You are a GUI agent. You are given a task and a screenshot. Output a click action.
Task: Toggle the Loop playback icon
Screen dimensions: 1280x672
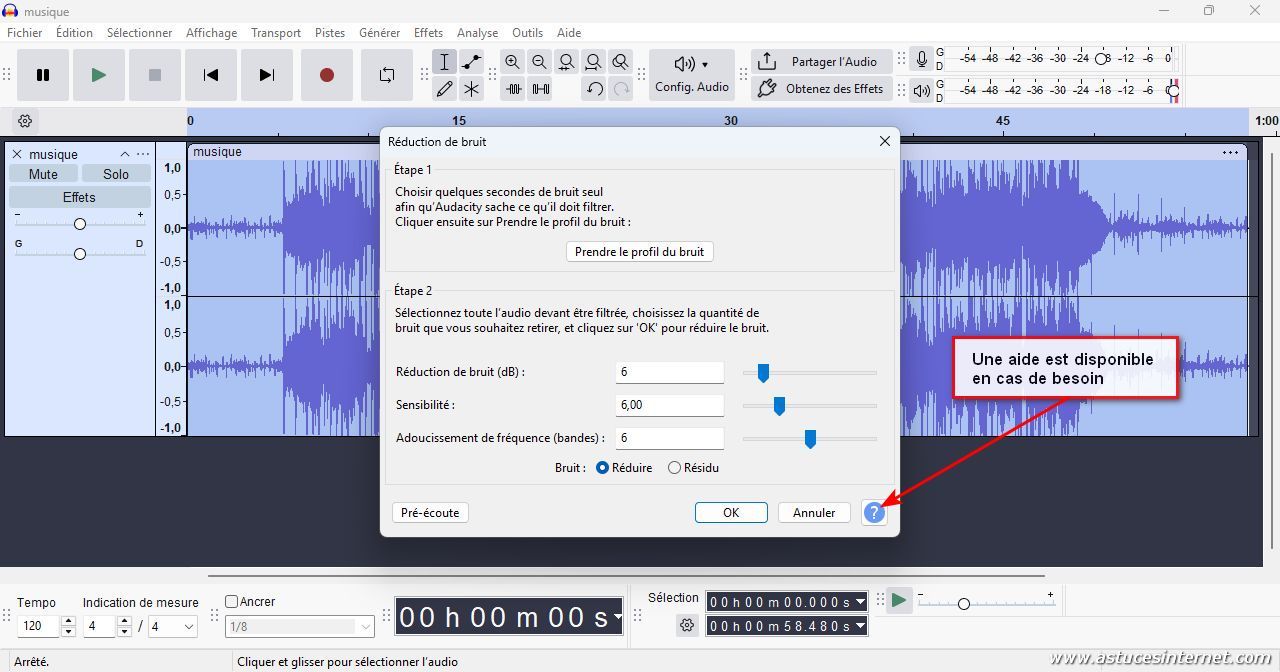387,75
